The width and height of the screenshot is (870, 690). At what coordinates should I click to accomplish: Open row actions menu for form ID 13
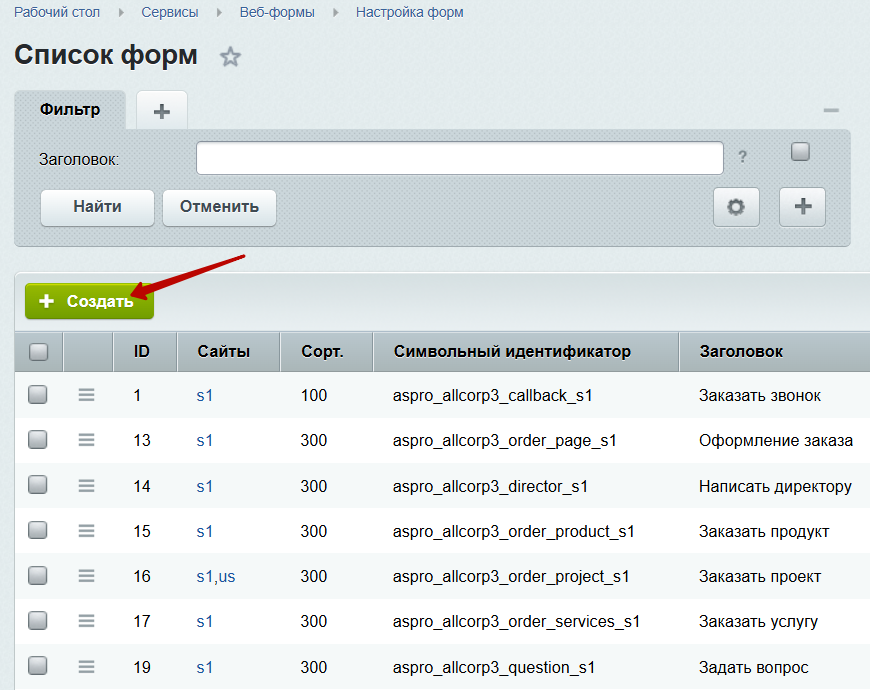87,440
